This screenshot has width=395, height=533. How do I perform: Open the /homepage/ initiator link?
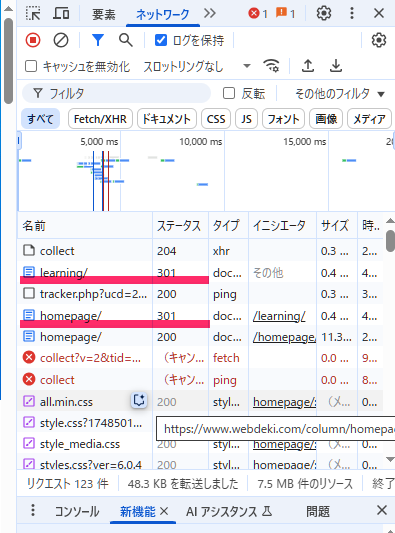coord(285,337)
